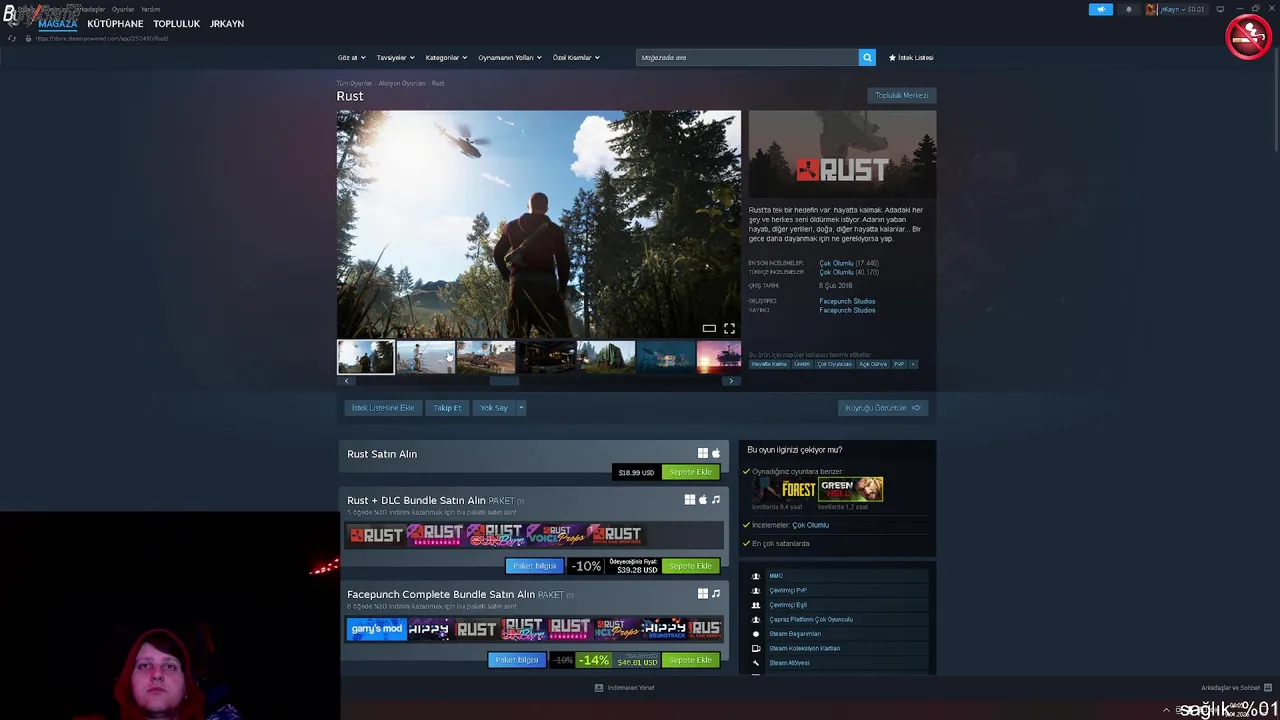Screen dimensions: 1280x720
Task: Expand more tags with the plus button
Action: coord(913,364)
